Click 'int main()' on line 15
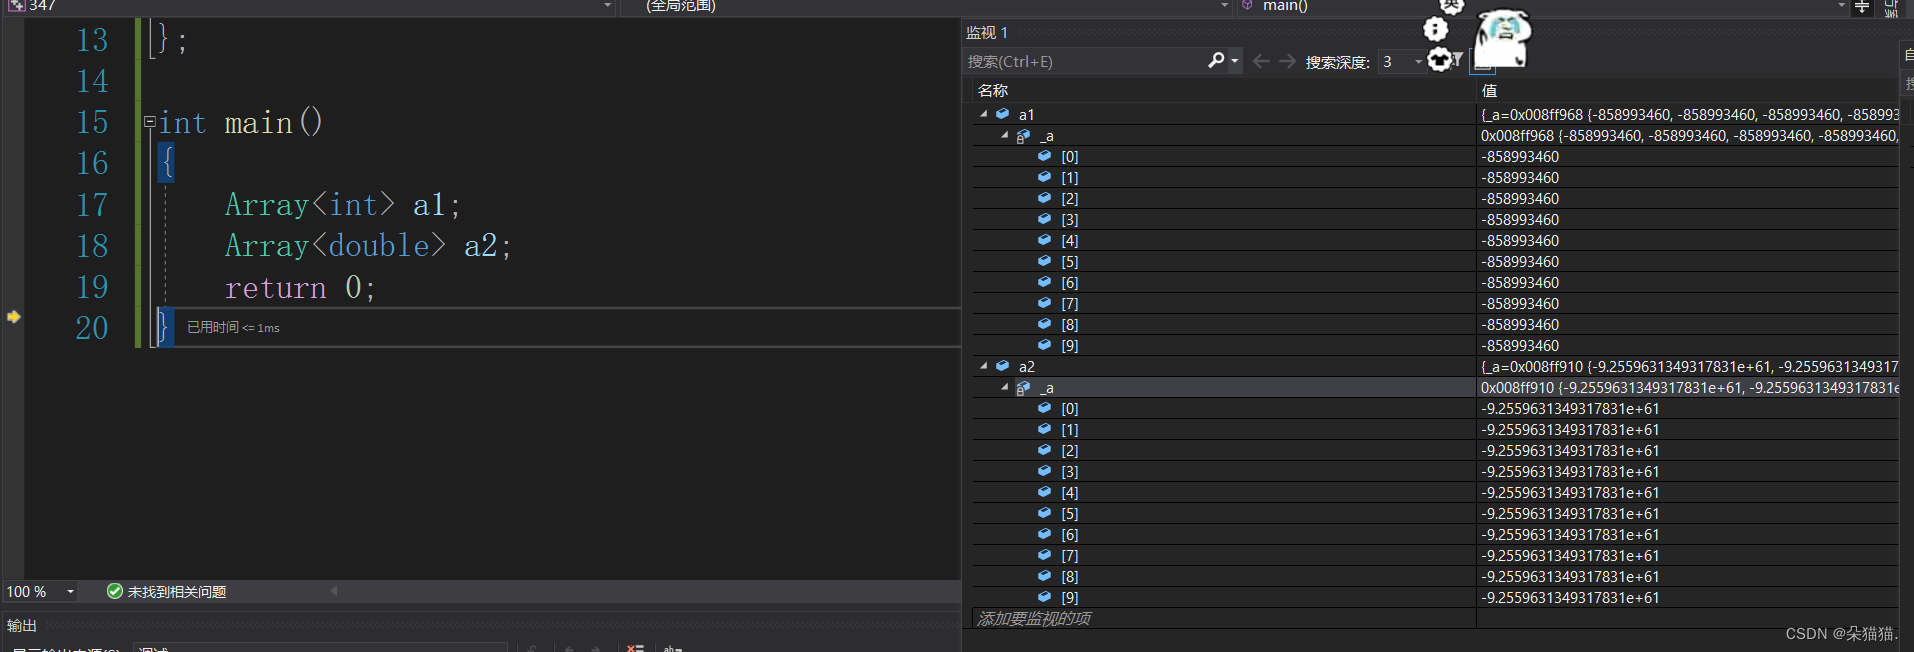Image resolution: width=1914 pixels, height=652 pixels. click(241, 123)
